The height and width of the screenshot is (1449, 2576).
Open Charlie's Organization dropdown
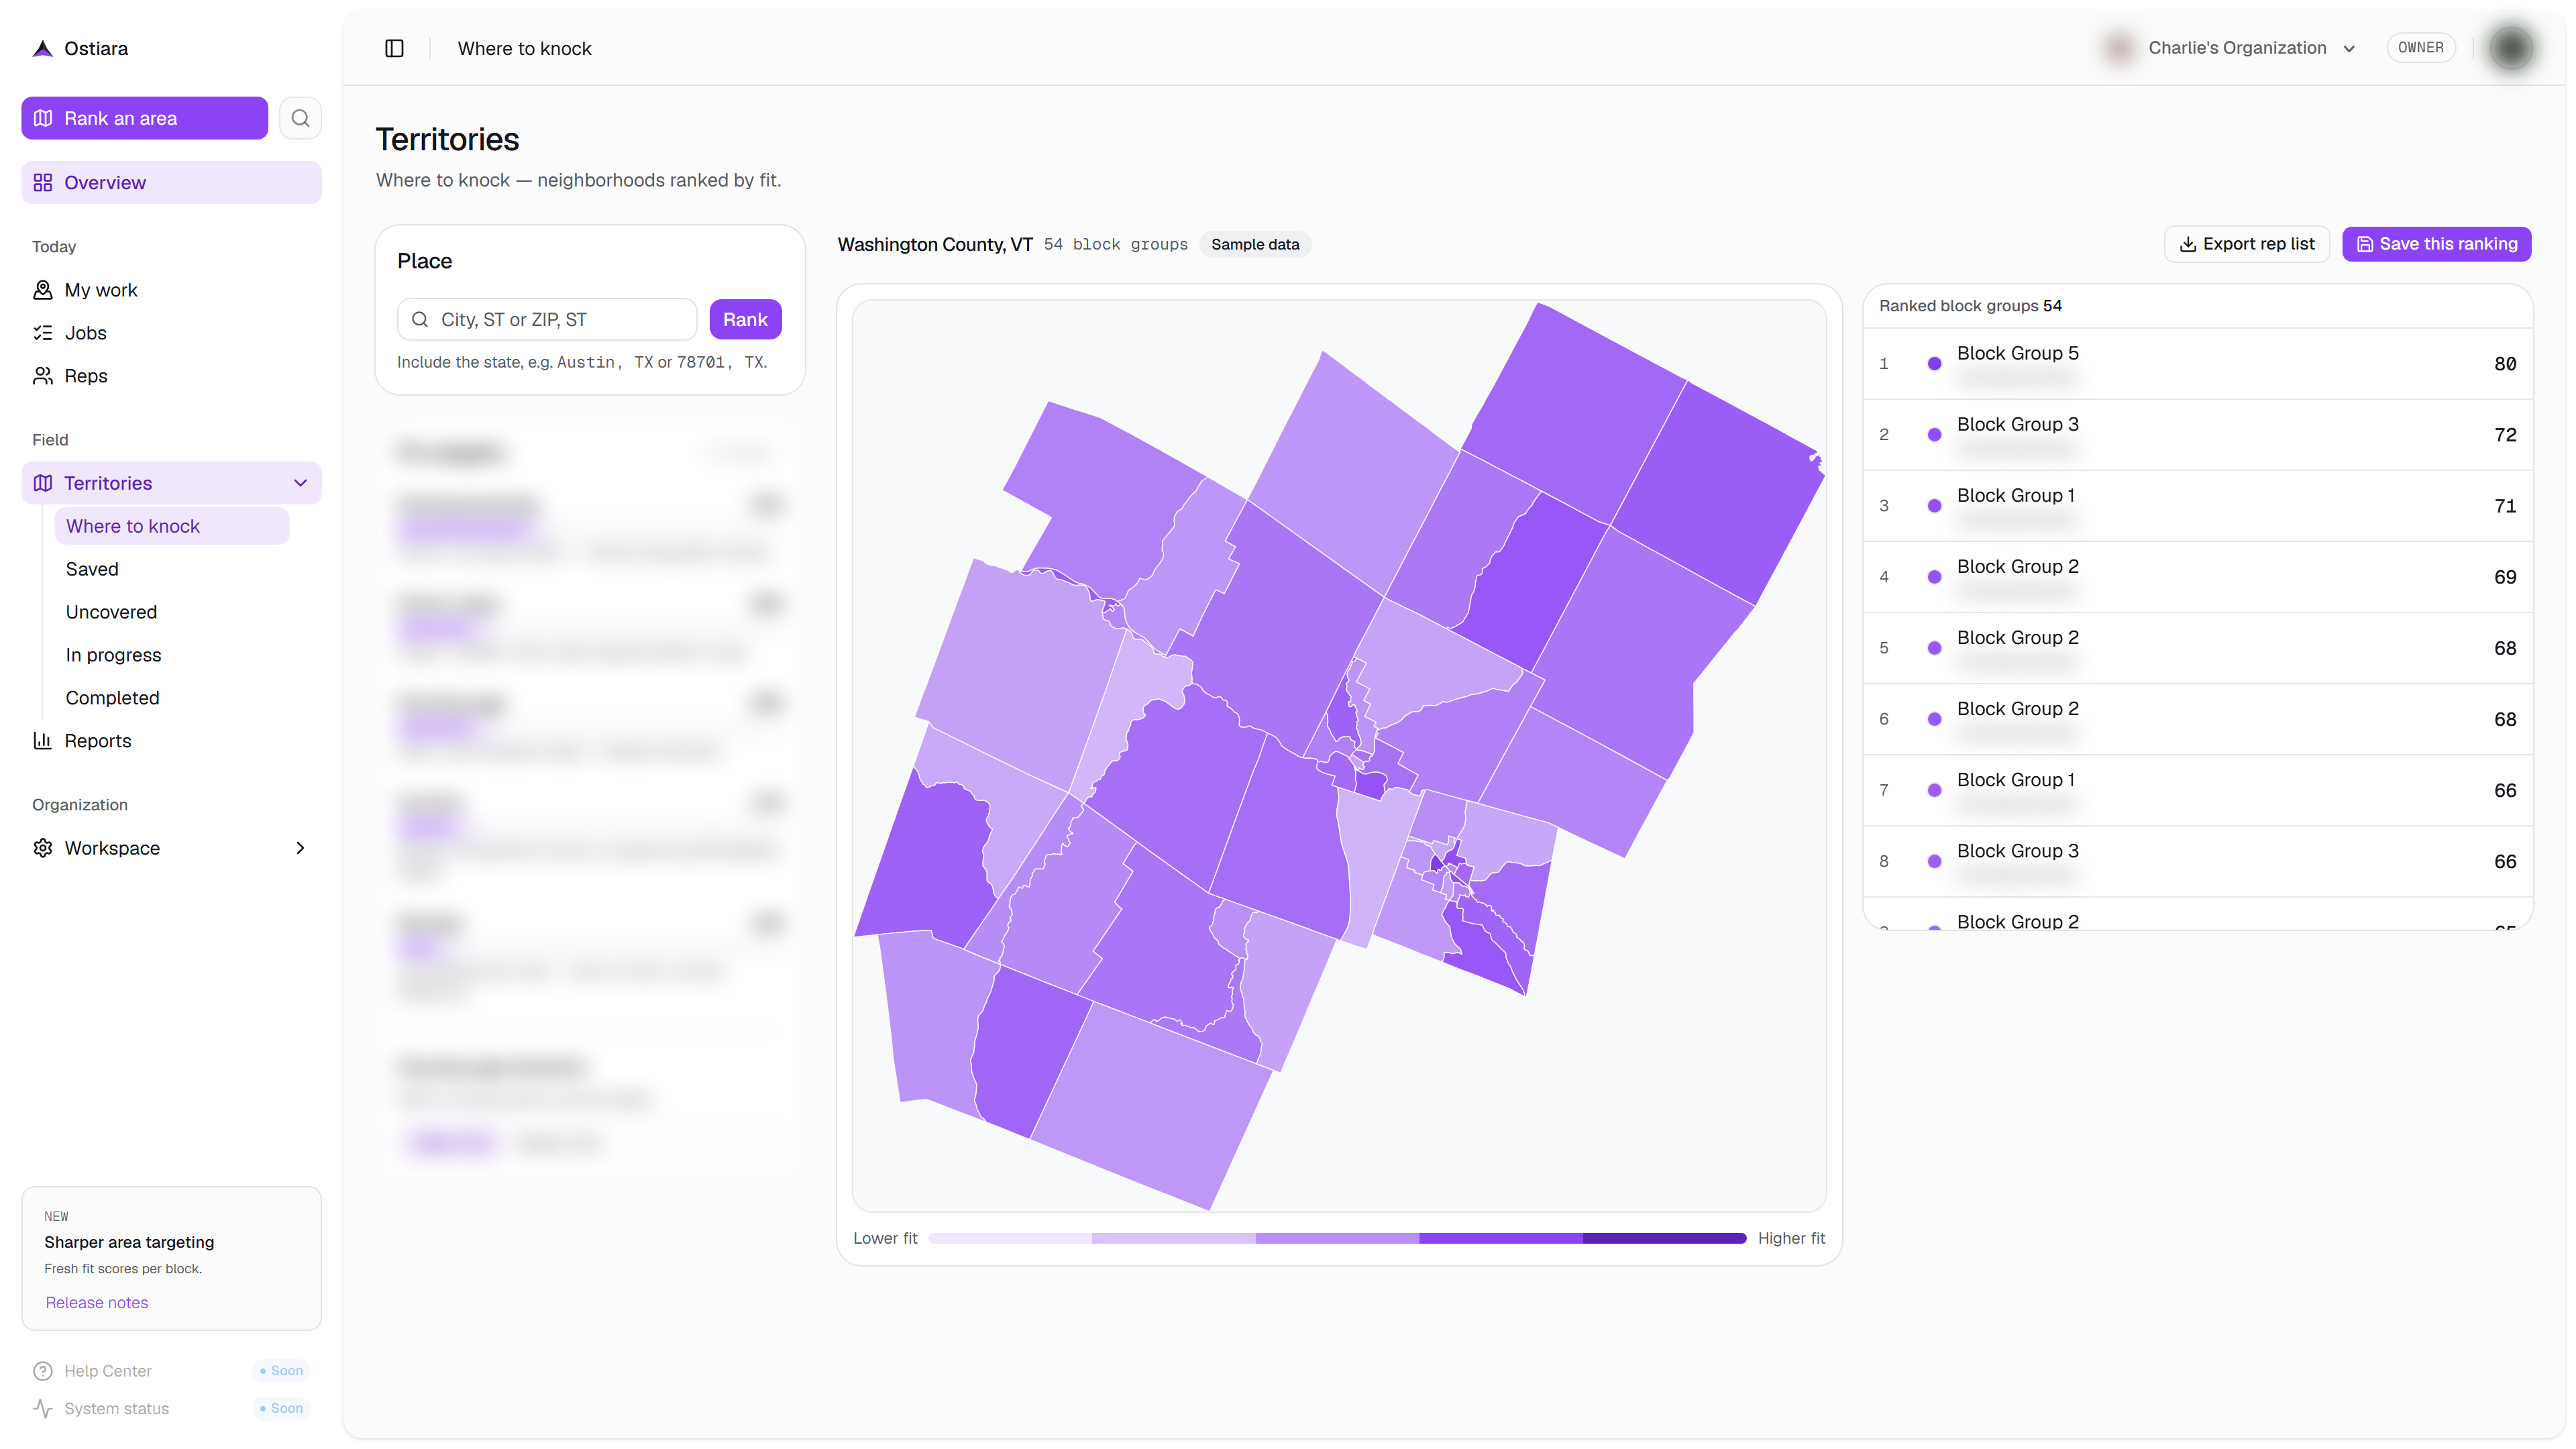(x=2231, y=48)
